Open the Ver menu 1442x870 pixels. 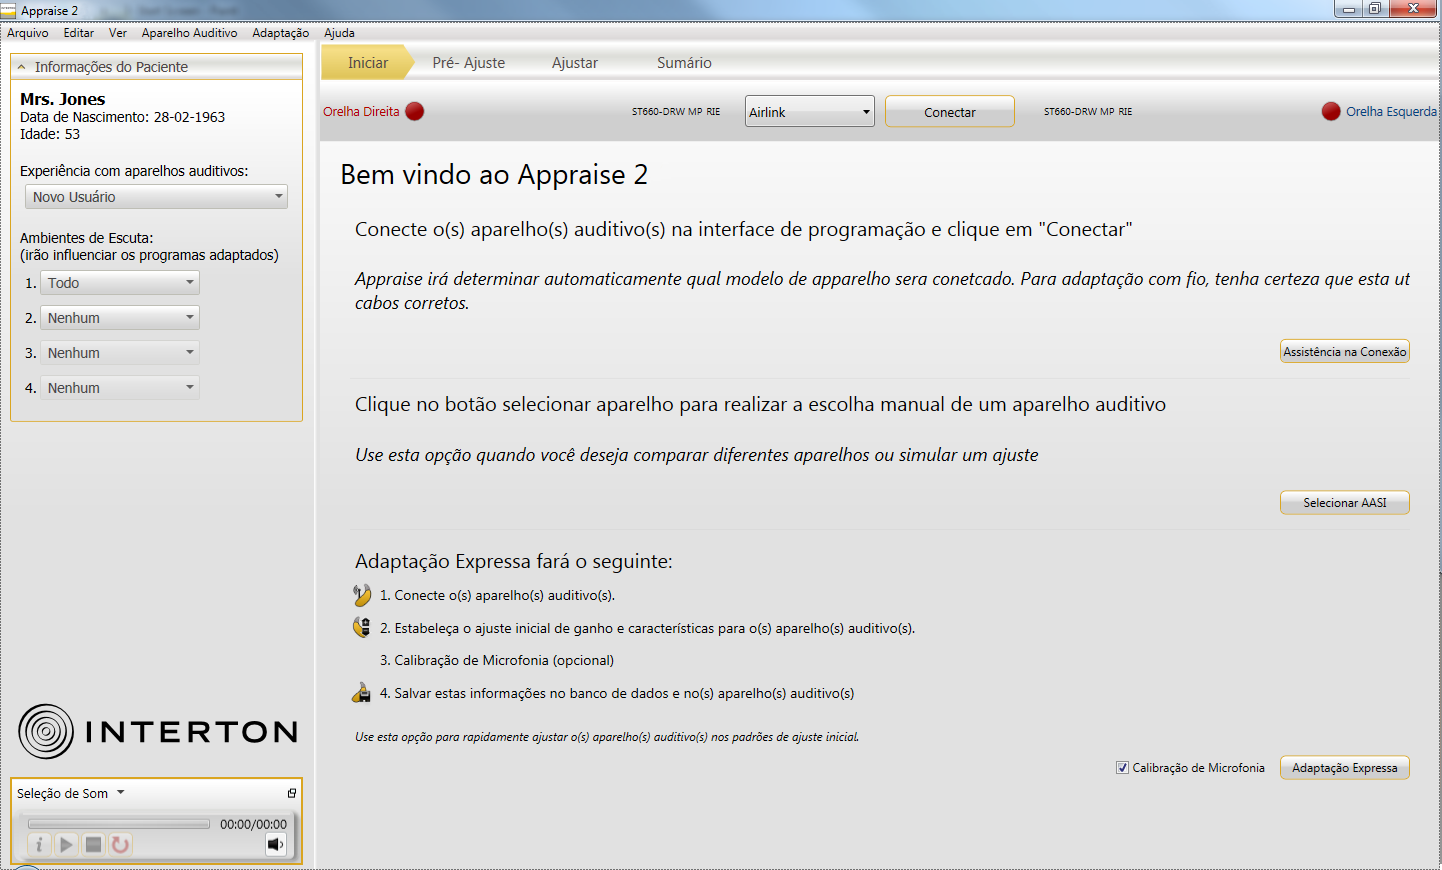coord(118,33)
